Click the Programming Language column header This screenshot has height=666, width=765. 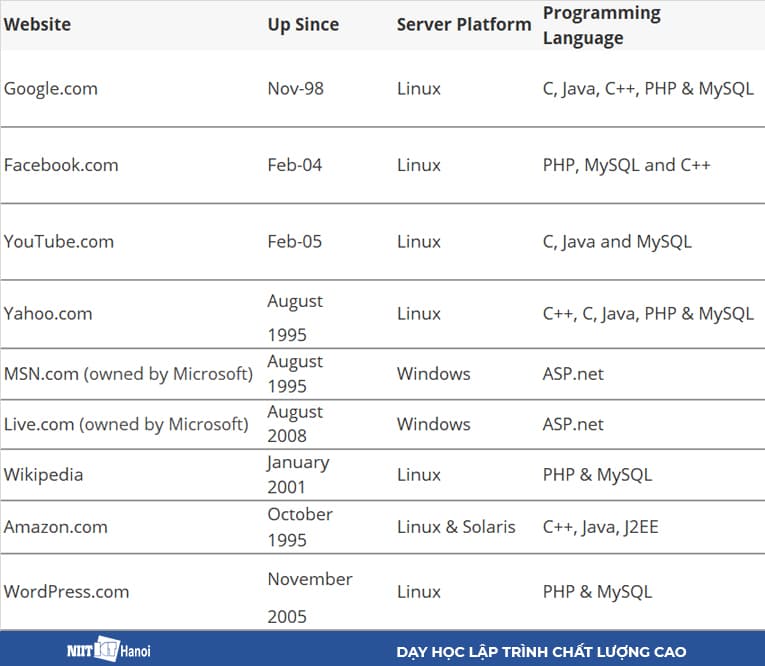coord(601,25)
